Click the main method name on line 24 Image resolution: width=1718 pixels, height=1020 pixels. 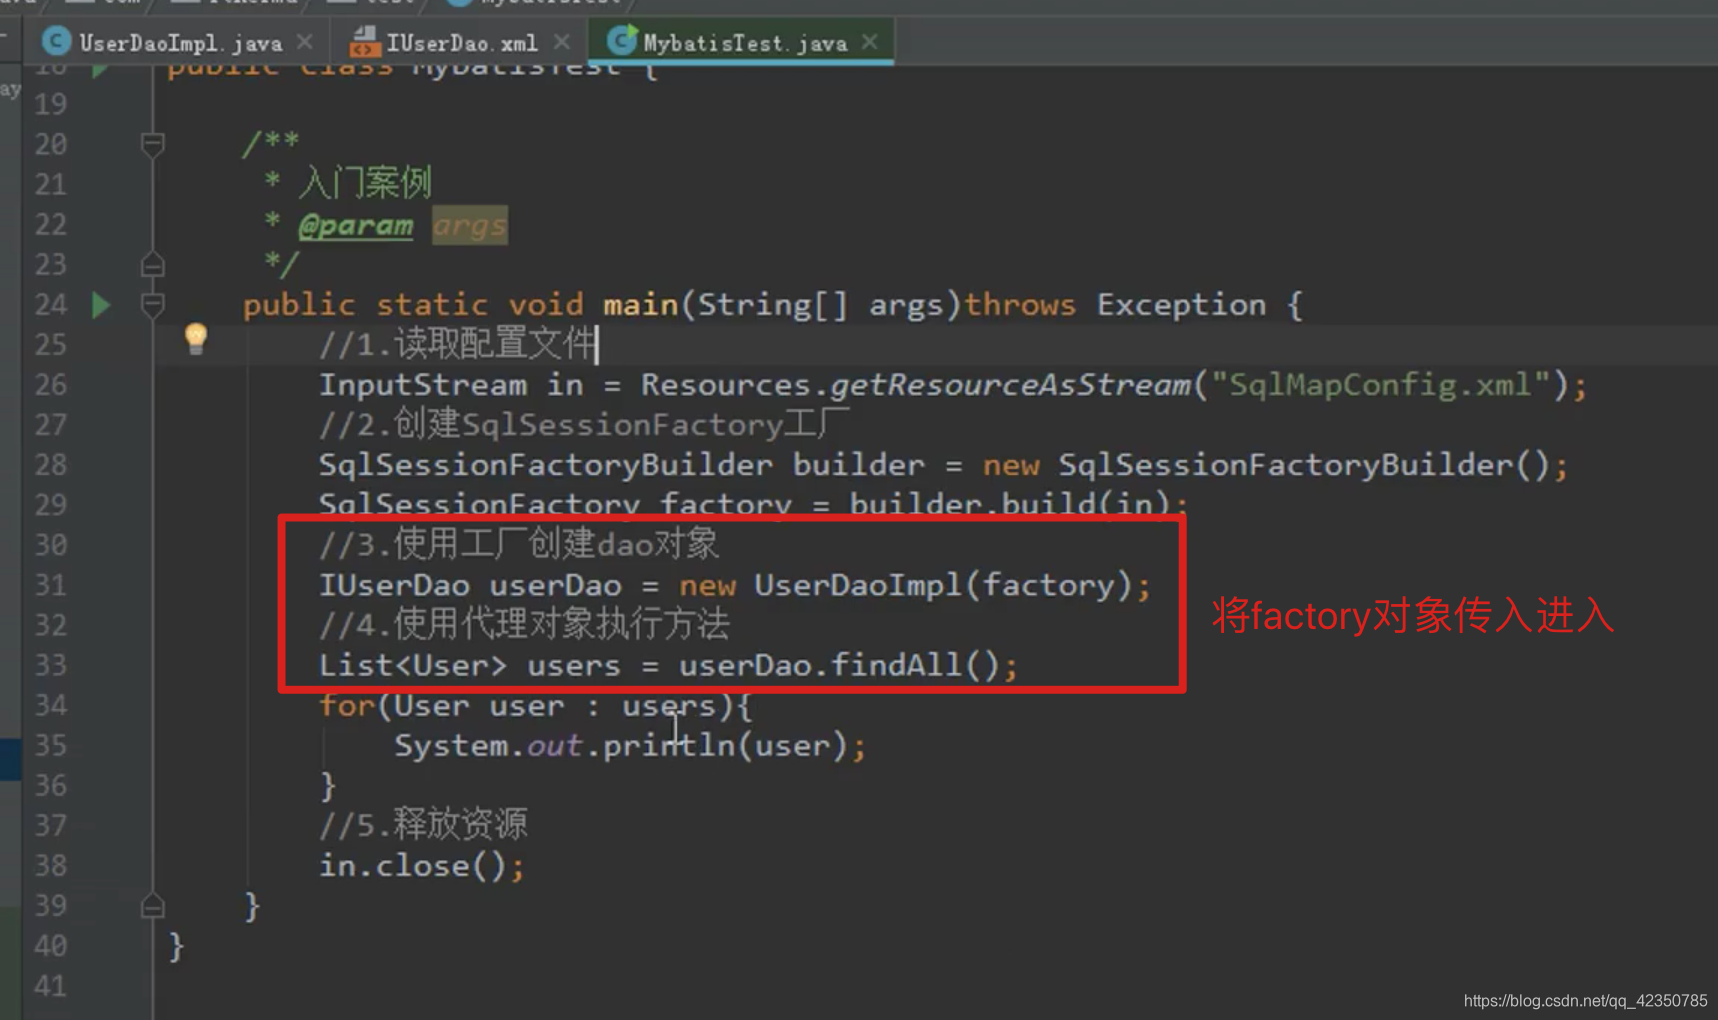tap(640, 305)
